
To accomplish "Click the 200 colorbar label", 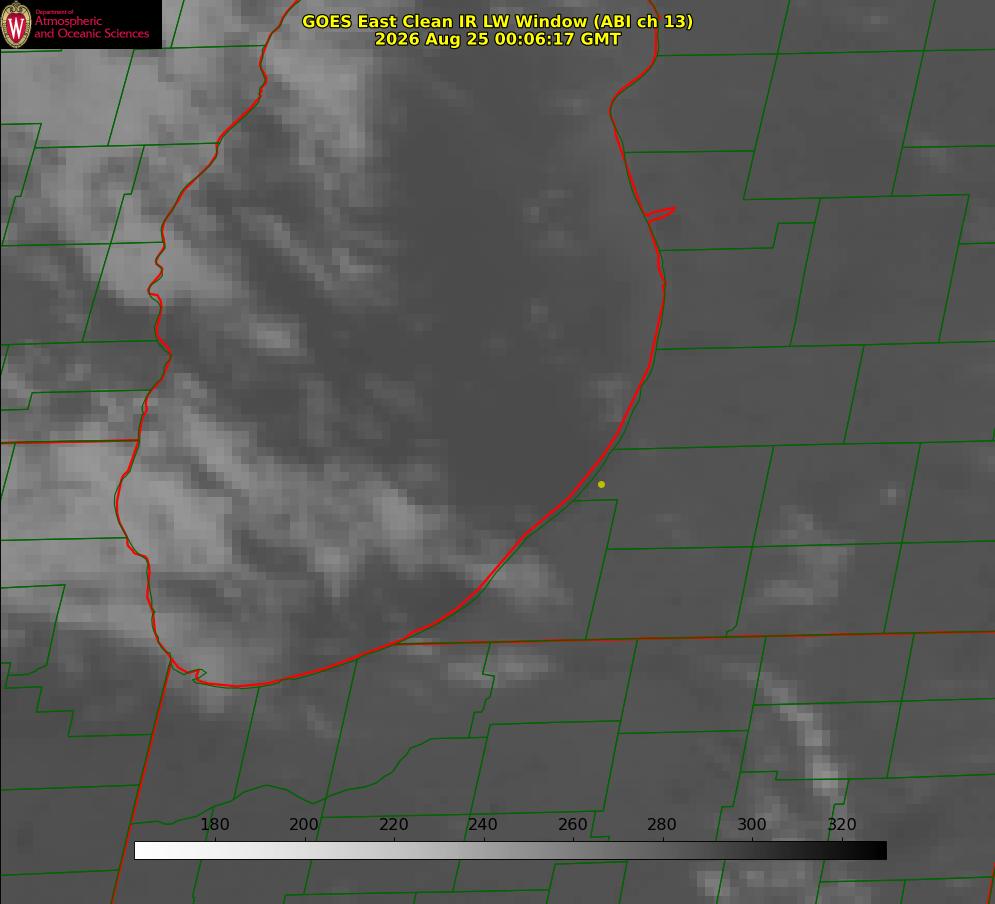I will [x=304, y=824].
